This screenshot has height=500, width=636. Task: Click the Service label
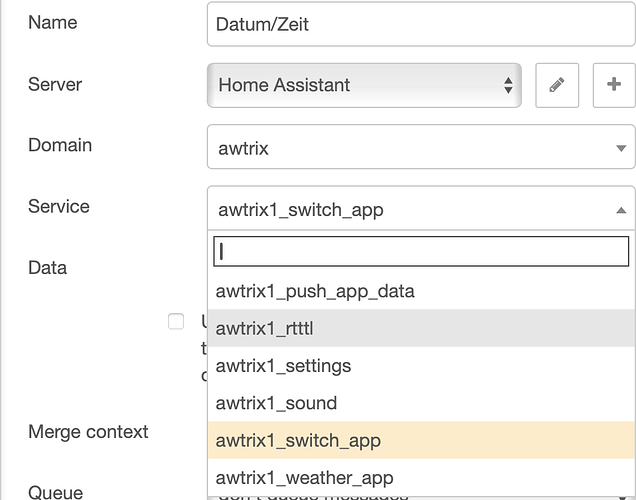click(x=59, y=206)
